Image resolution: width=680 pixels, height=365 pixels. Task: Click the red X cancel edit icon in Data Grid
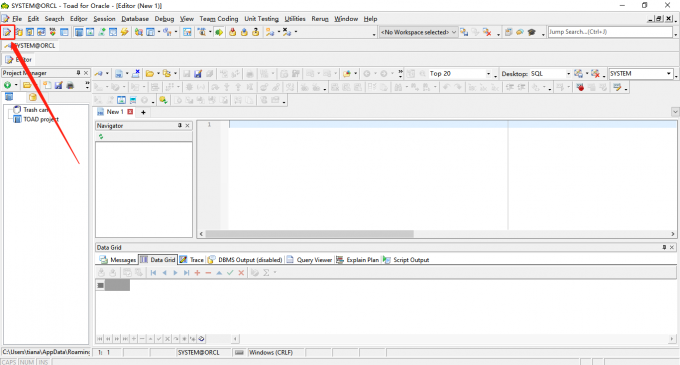tap(241, 273)
